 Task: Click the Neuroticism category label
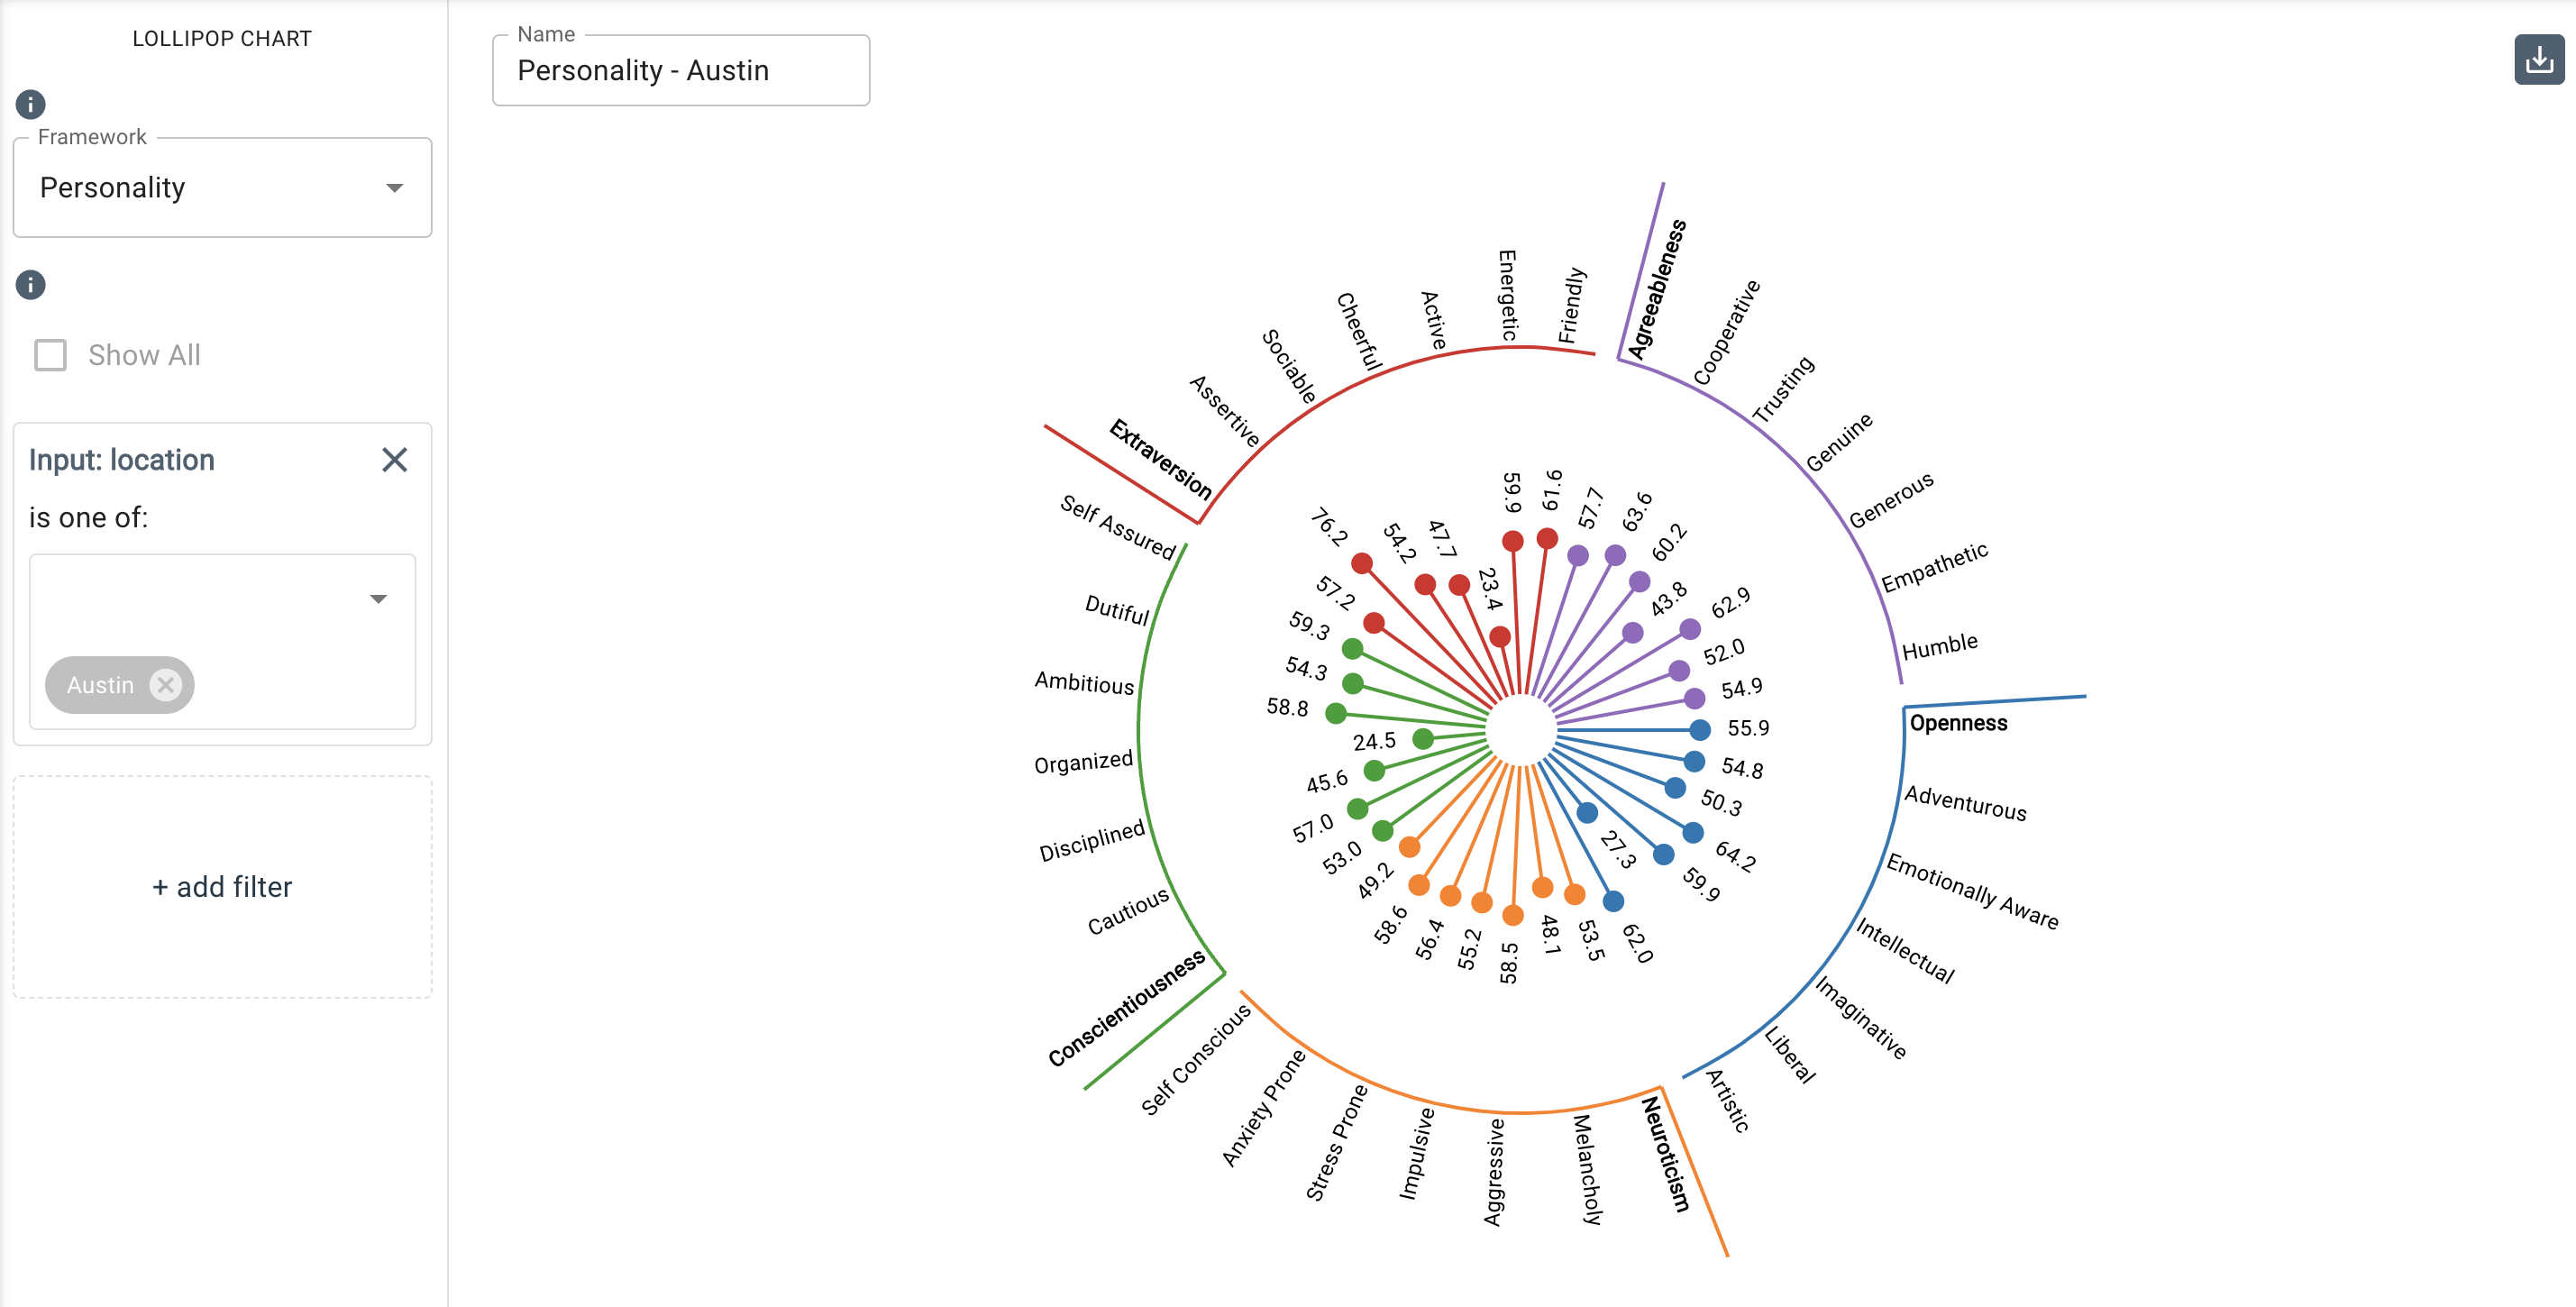pos(1666,1154)
